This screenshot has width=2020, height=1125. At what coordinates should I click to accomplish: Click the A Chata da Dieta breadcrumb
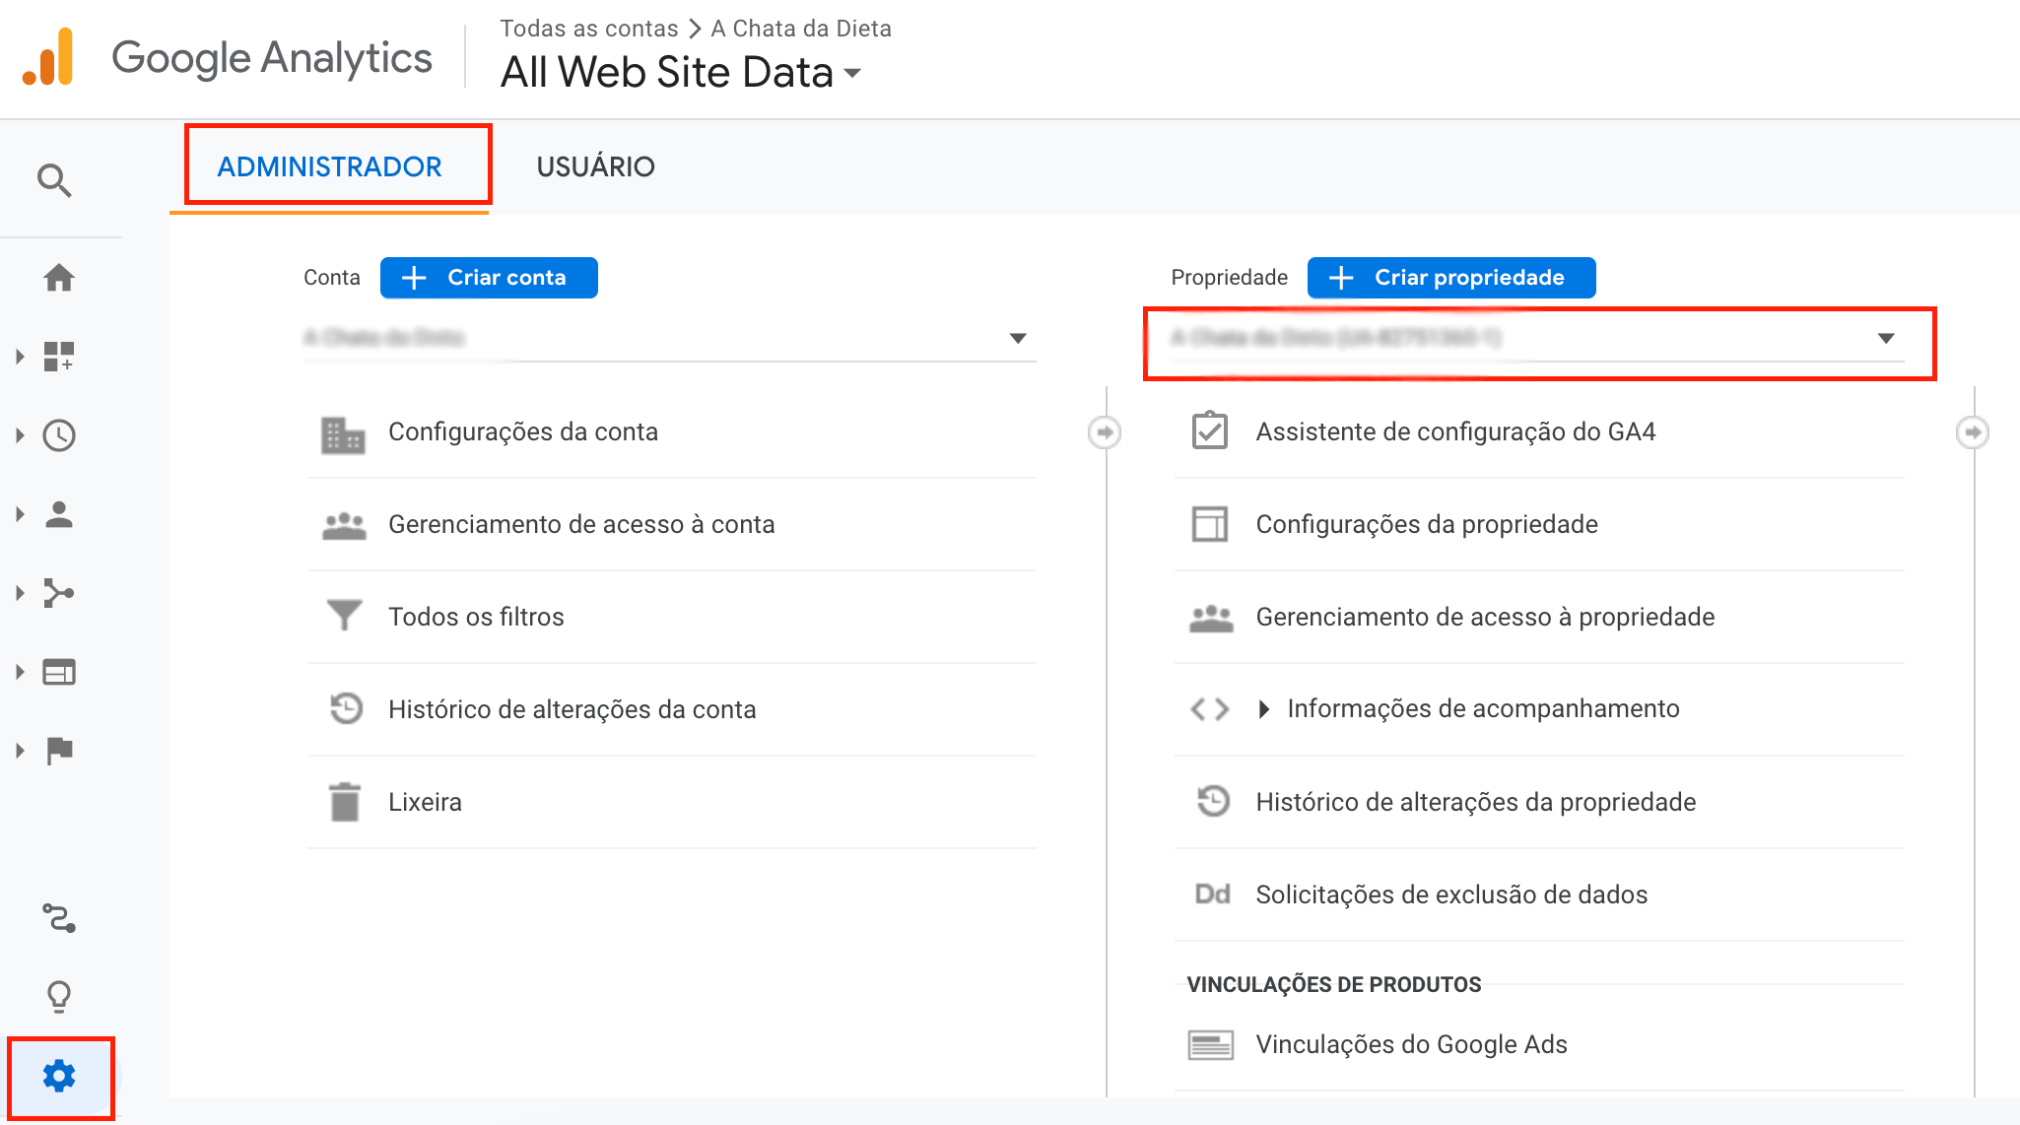pos(801,28)
